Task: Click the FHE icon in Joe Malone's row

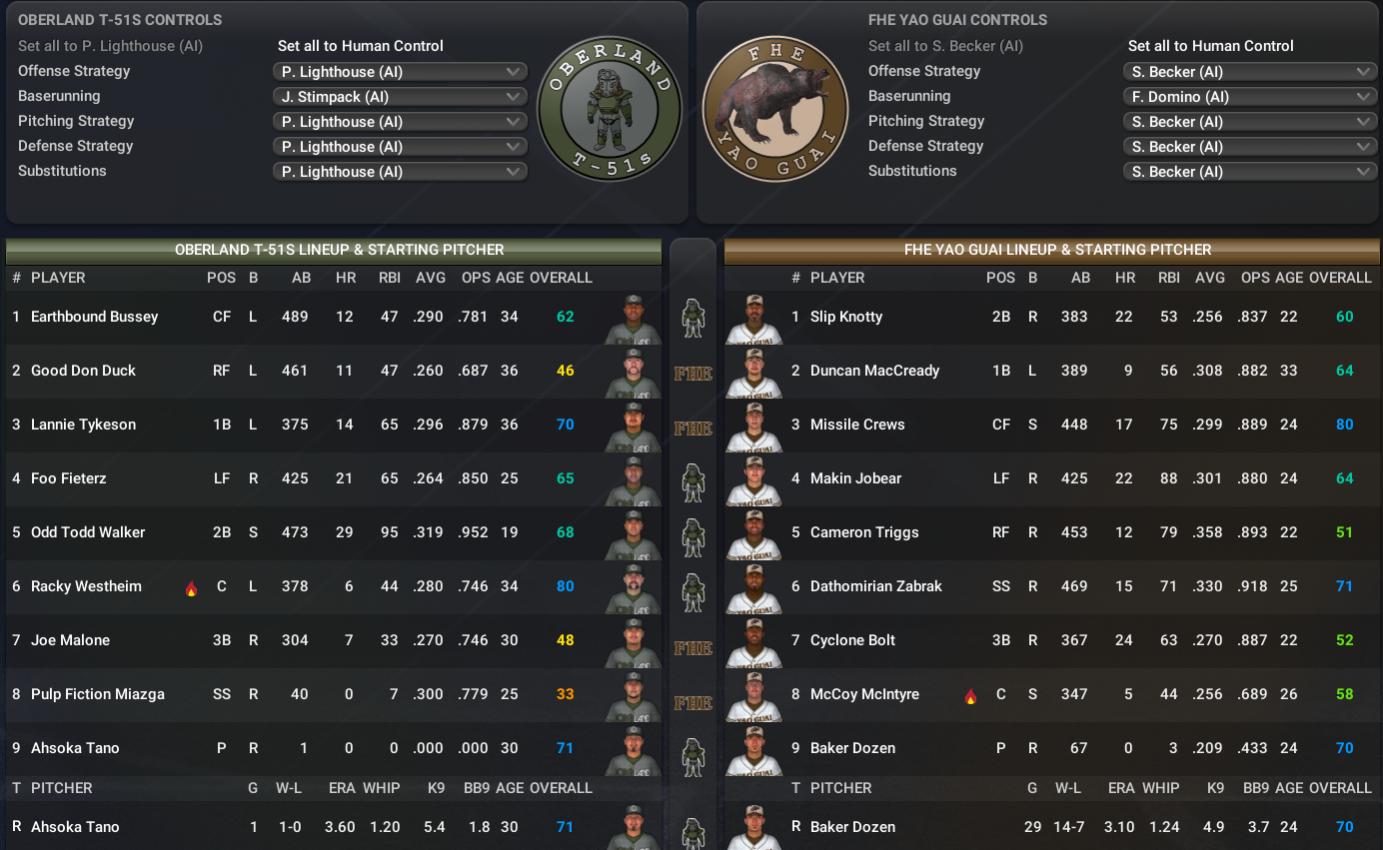Action: coord(693,648)
